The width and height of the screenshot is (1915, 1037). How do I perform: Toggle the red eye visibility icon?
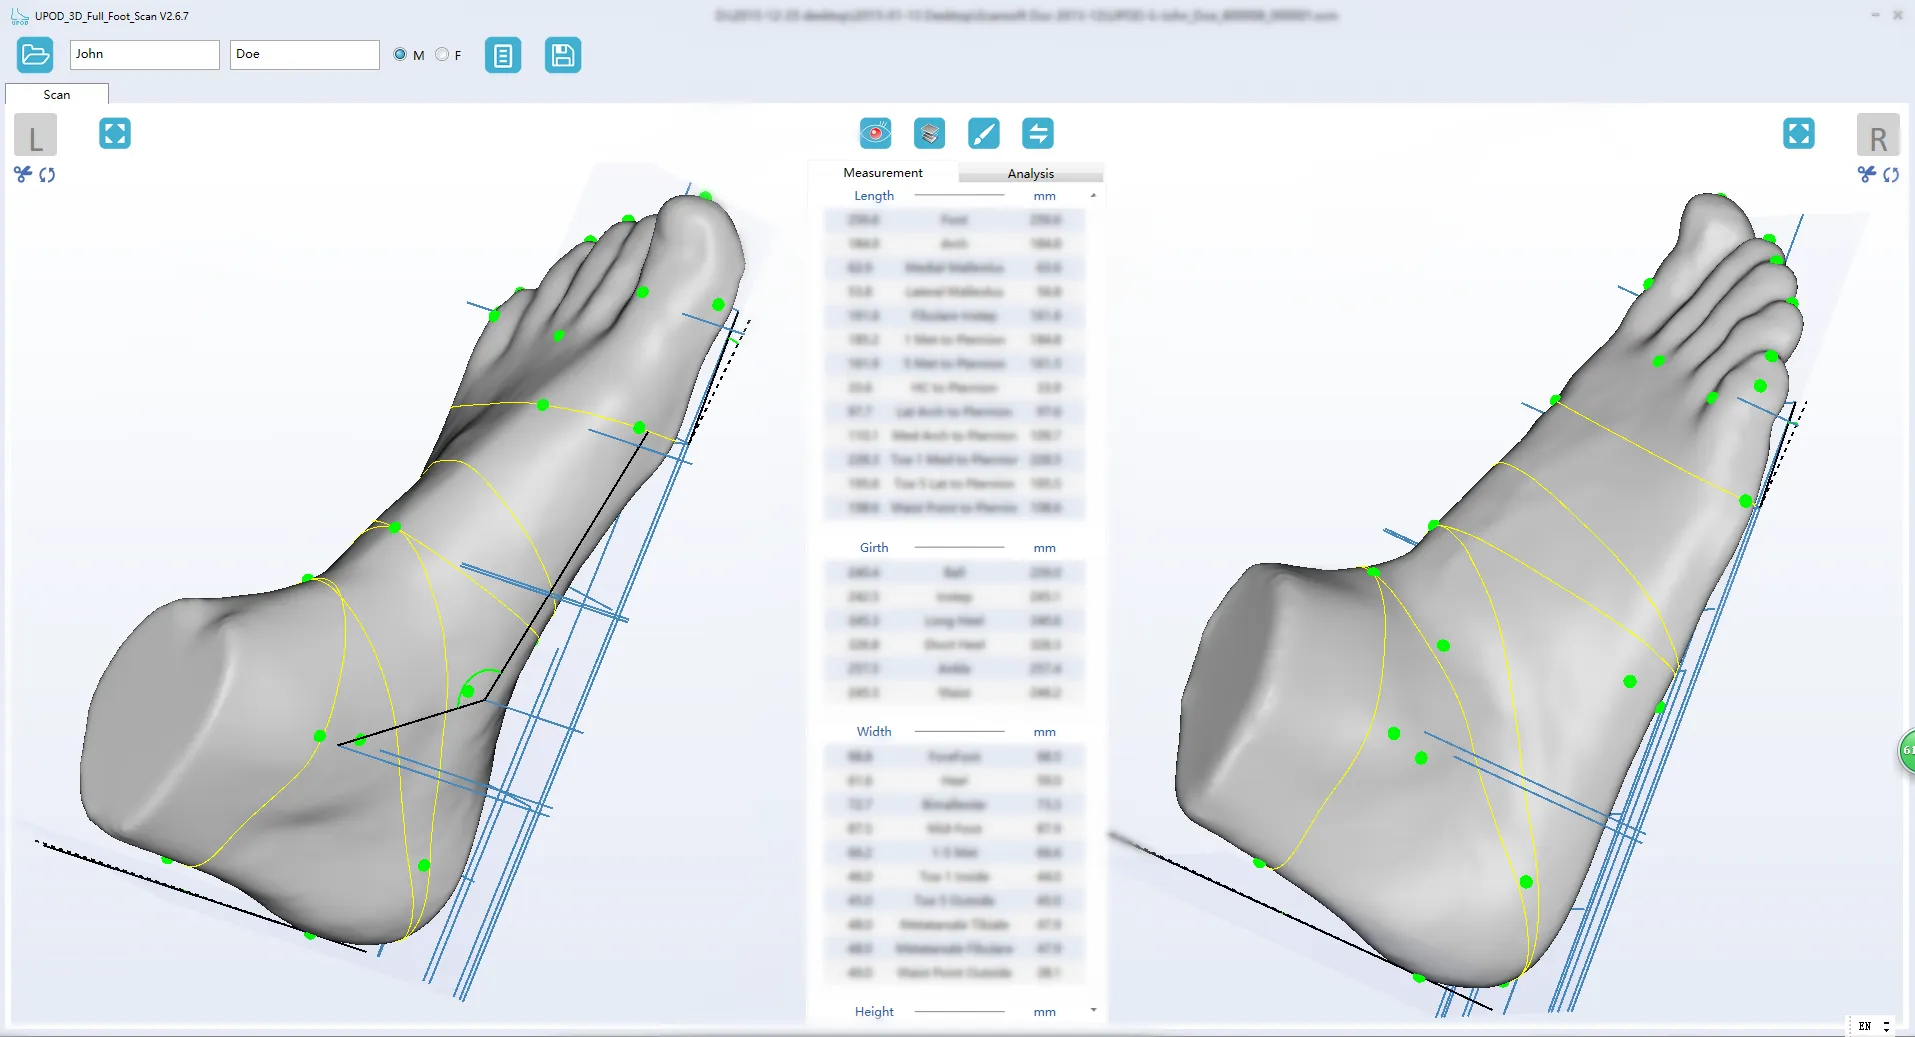875,133
